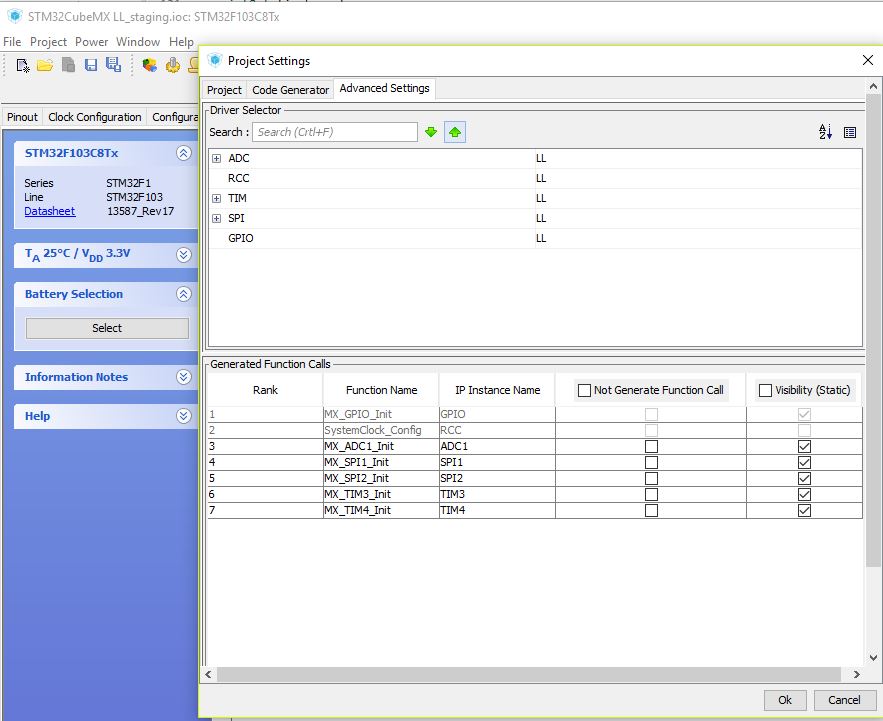Expand the TA 25°C / VDD 3.3V panel

coord(184,255)
